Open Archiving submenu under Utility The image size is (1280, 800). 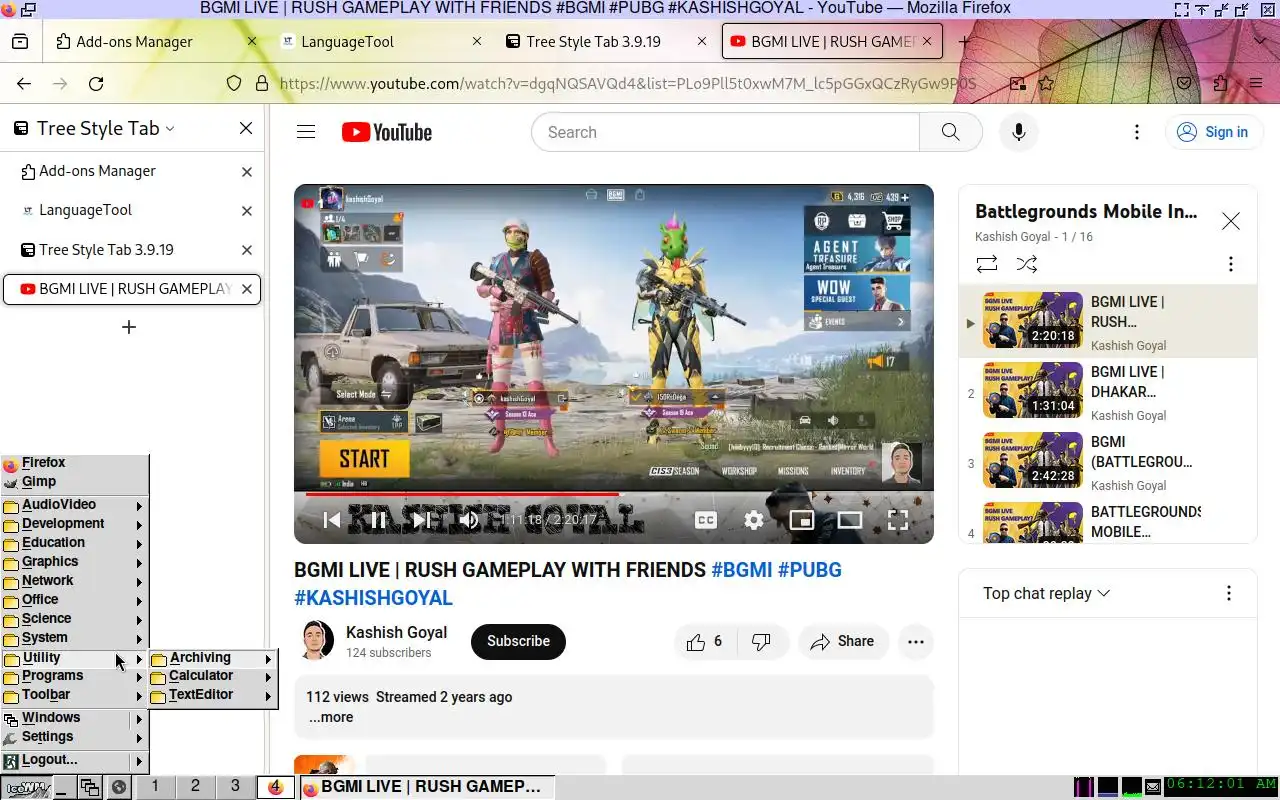point(212,658)
